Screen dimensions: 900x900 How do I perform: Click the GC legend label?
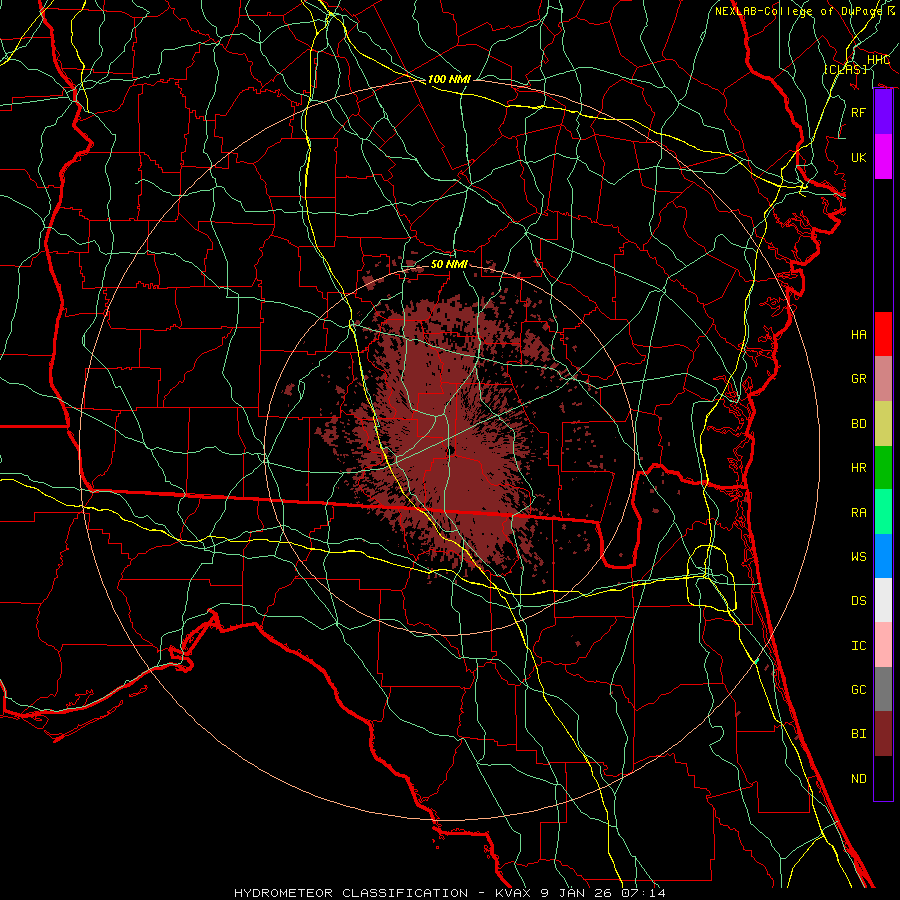click(x=859, y=689)
